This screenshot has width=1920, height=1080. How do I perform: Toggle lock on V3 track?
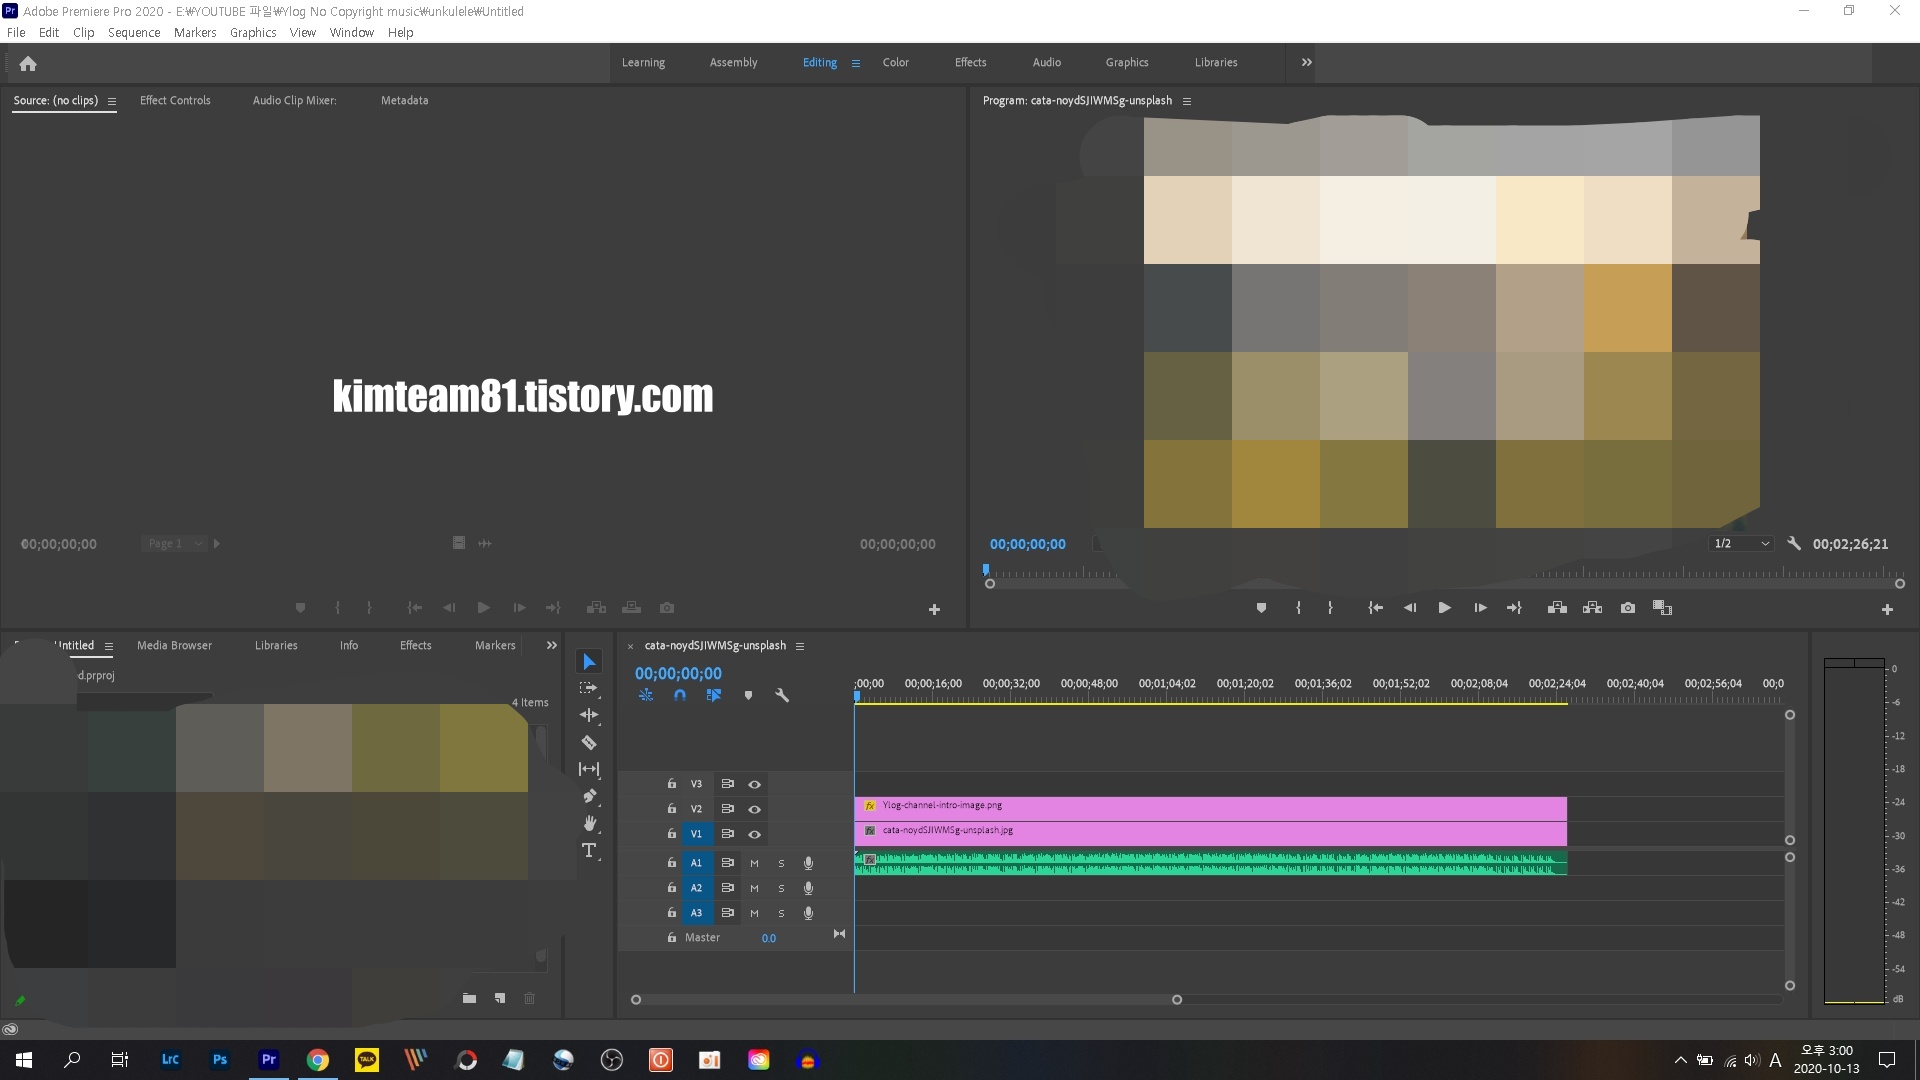tap(672, 784)
